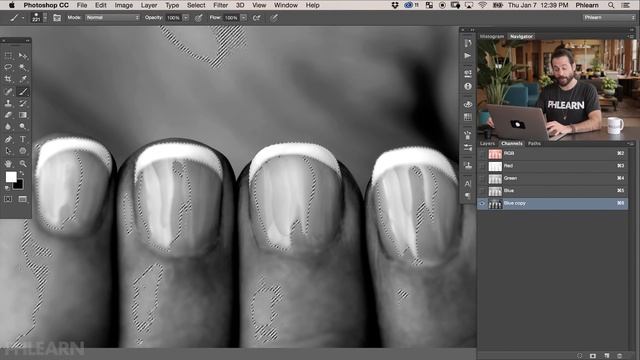Select the Lasso tool
The height and width of the screenshot is (360, 640).
(x=8, y=67)
